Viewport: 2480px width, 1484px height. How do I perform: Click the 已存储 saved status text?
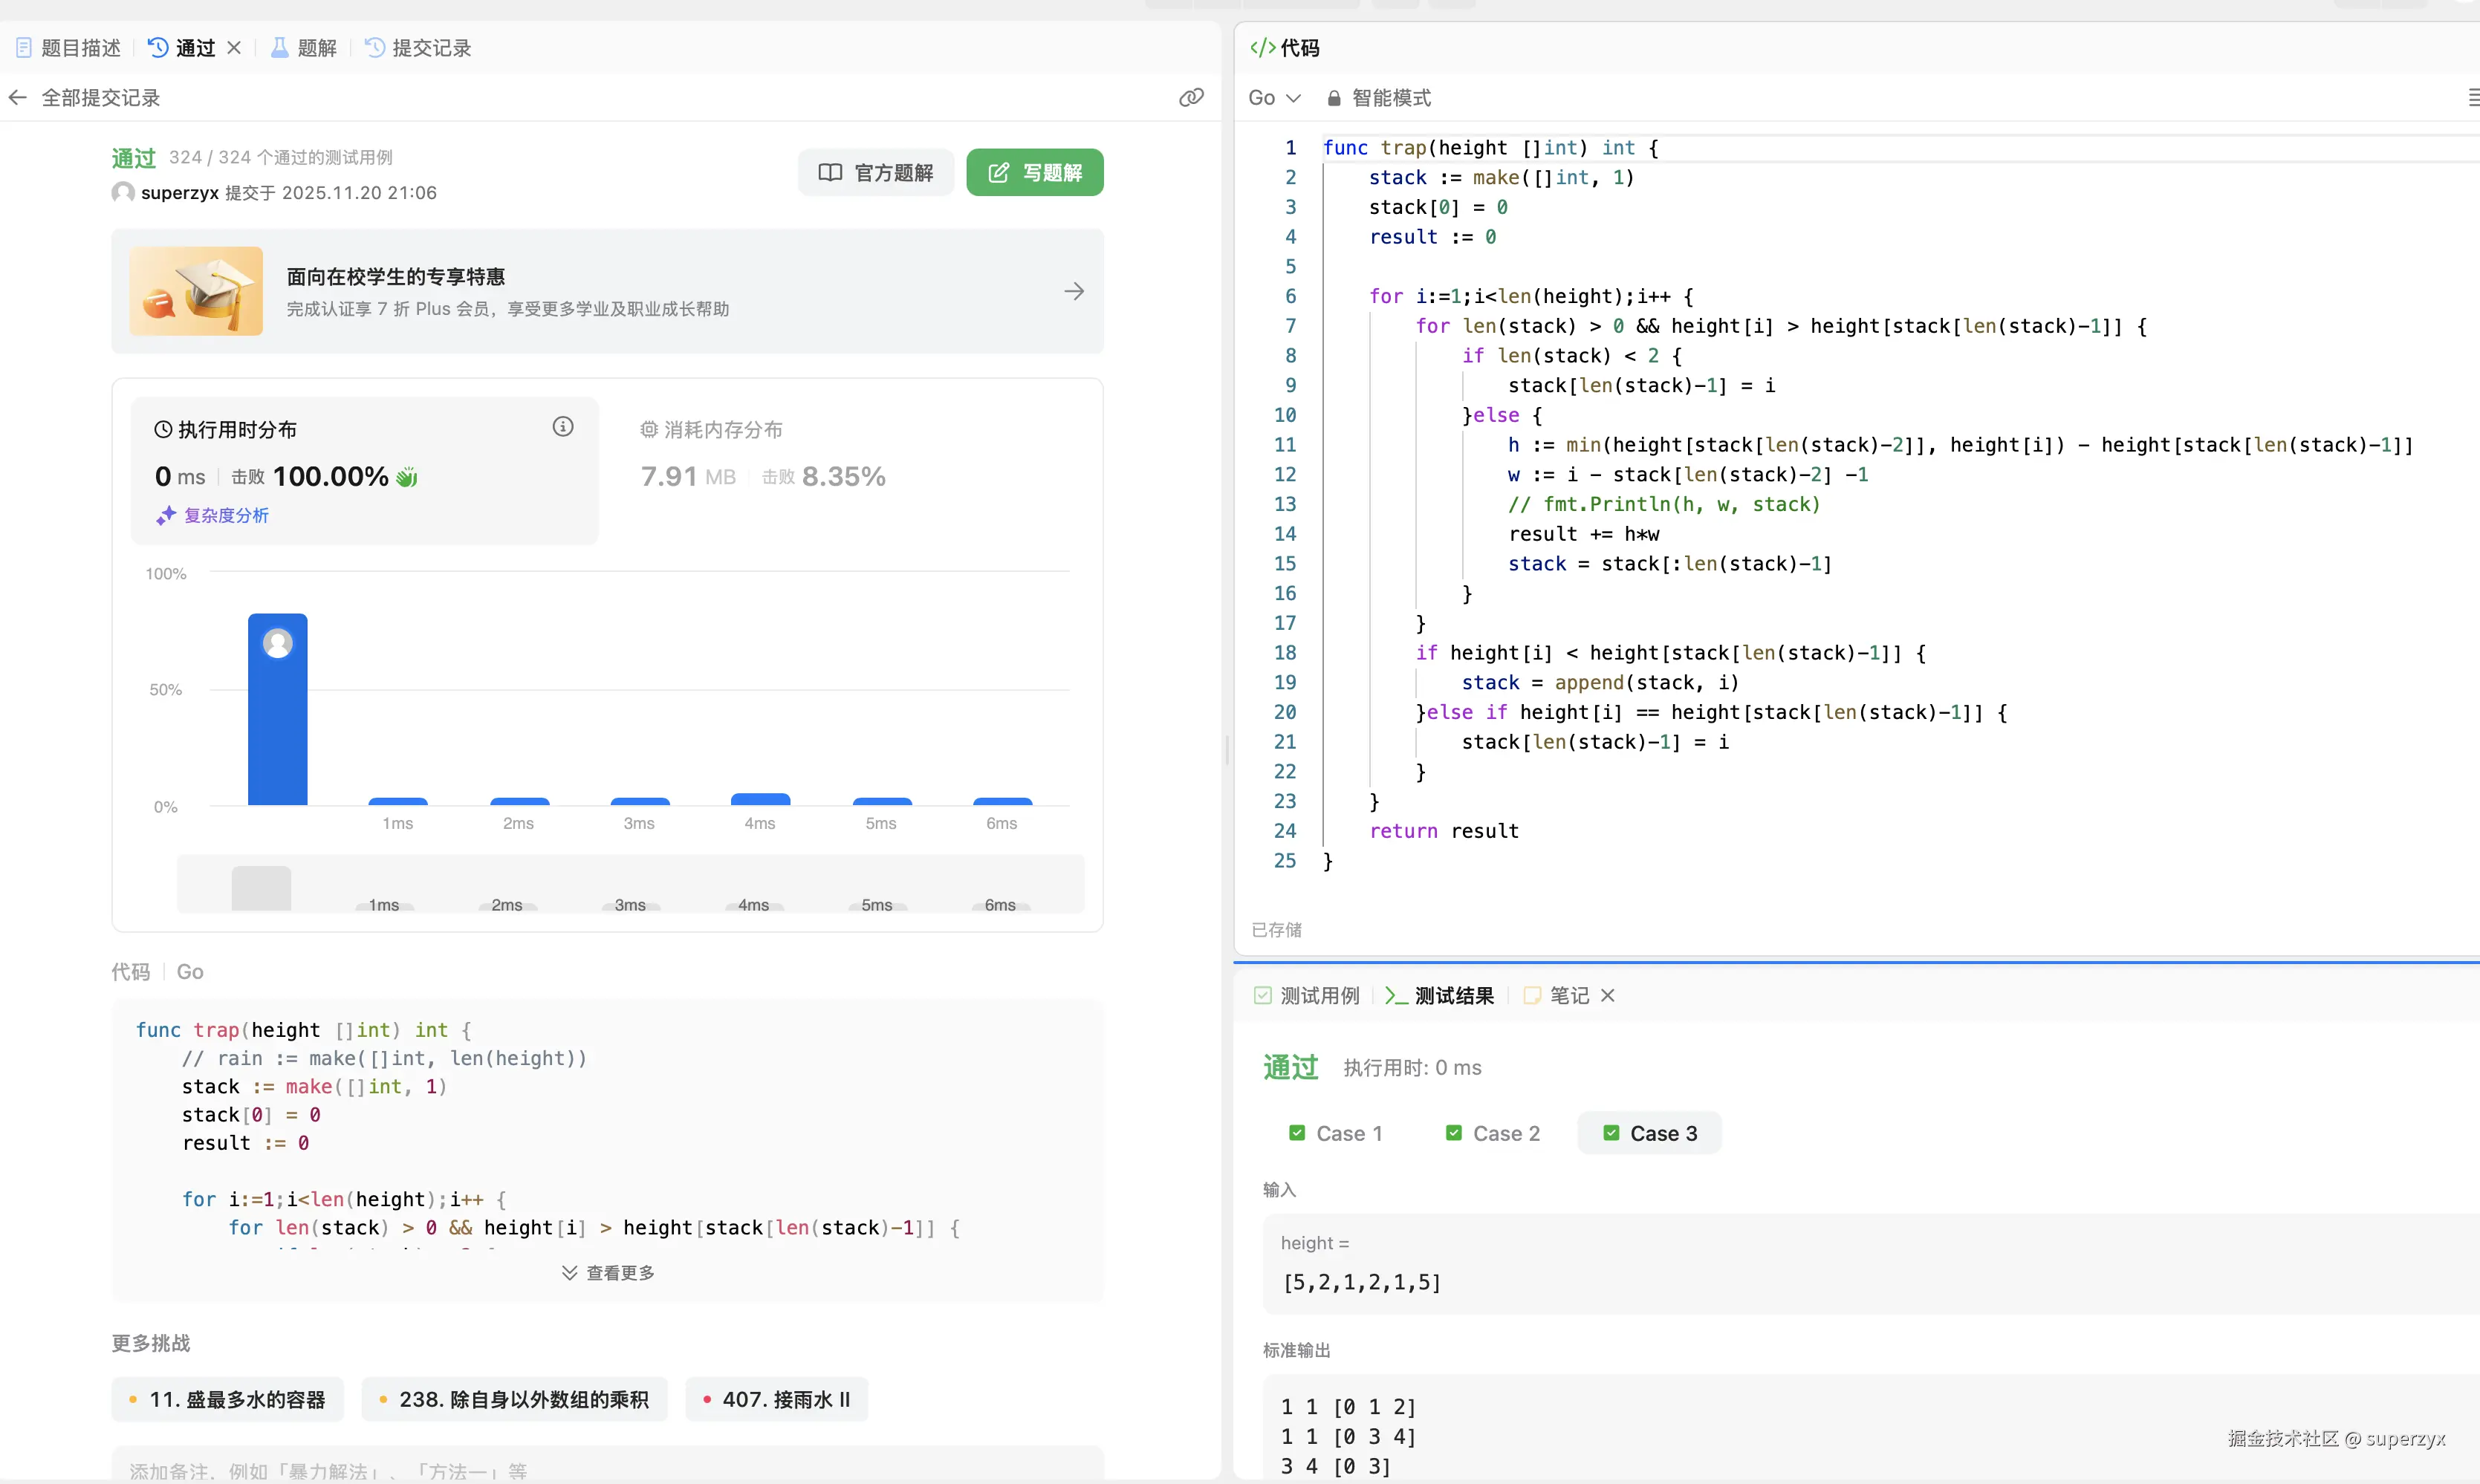click(x=1277, y=930)
